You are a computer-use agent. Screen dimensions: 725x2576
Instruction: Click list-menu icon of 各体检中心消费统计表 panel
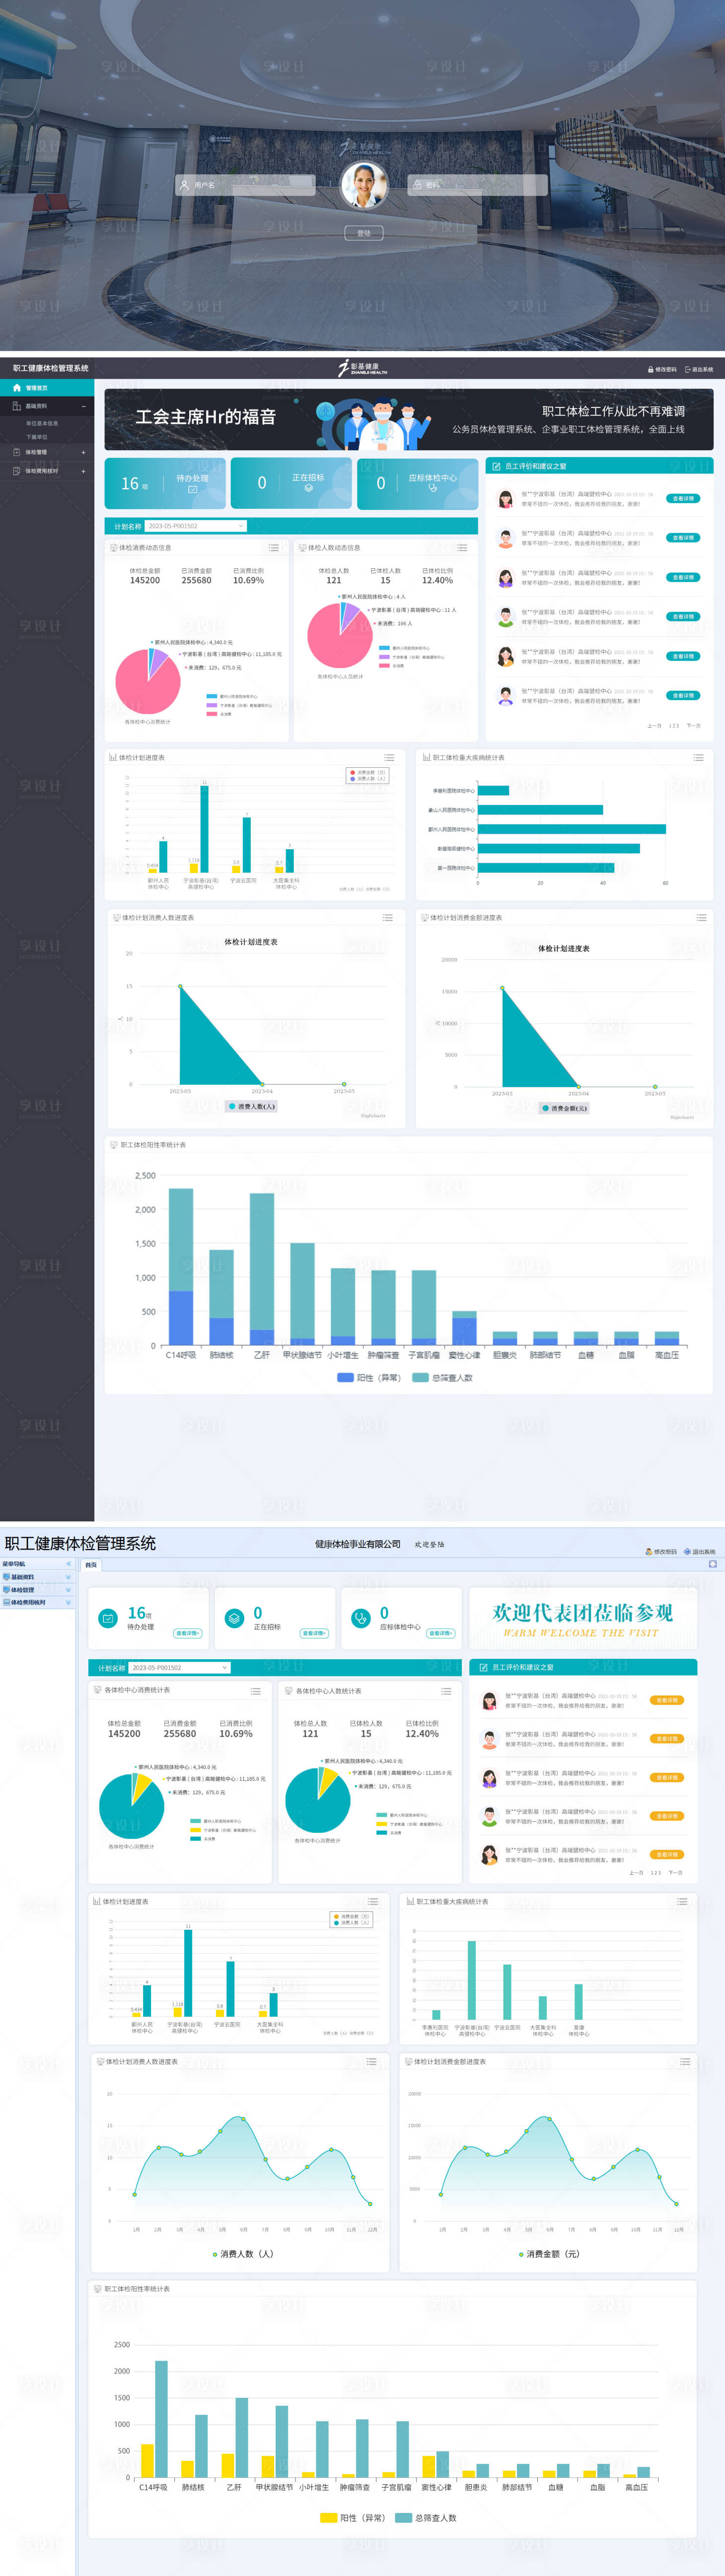pyautogui.click(x=256, y=1691)
